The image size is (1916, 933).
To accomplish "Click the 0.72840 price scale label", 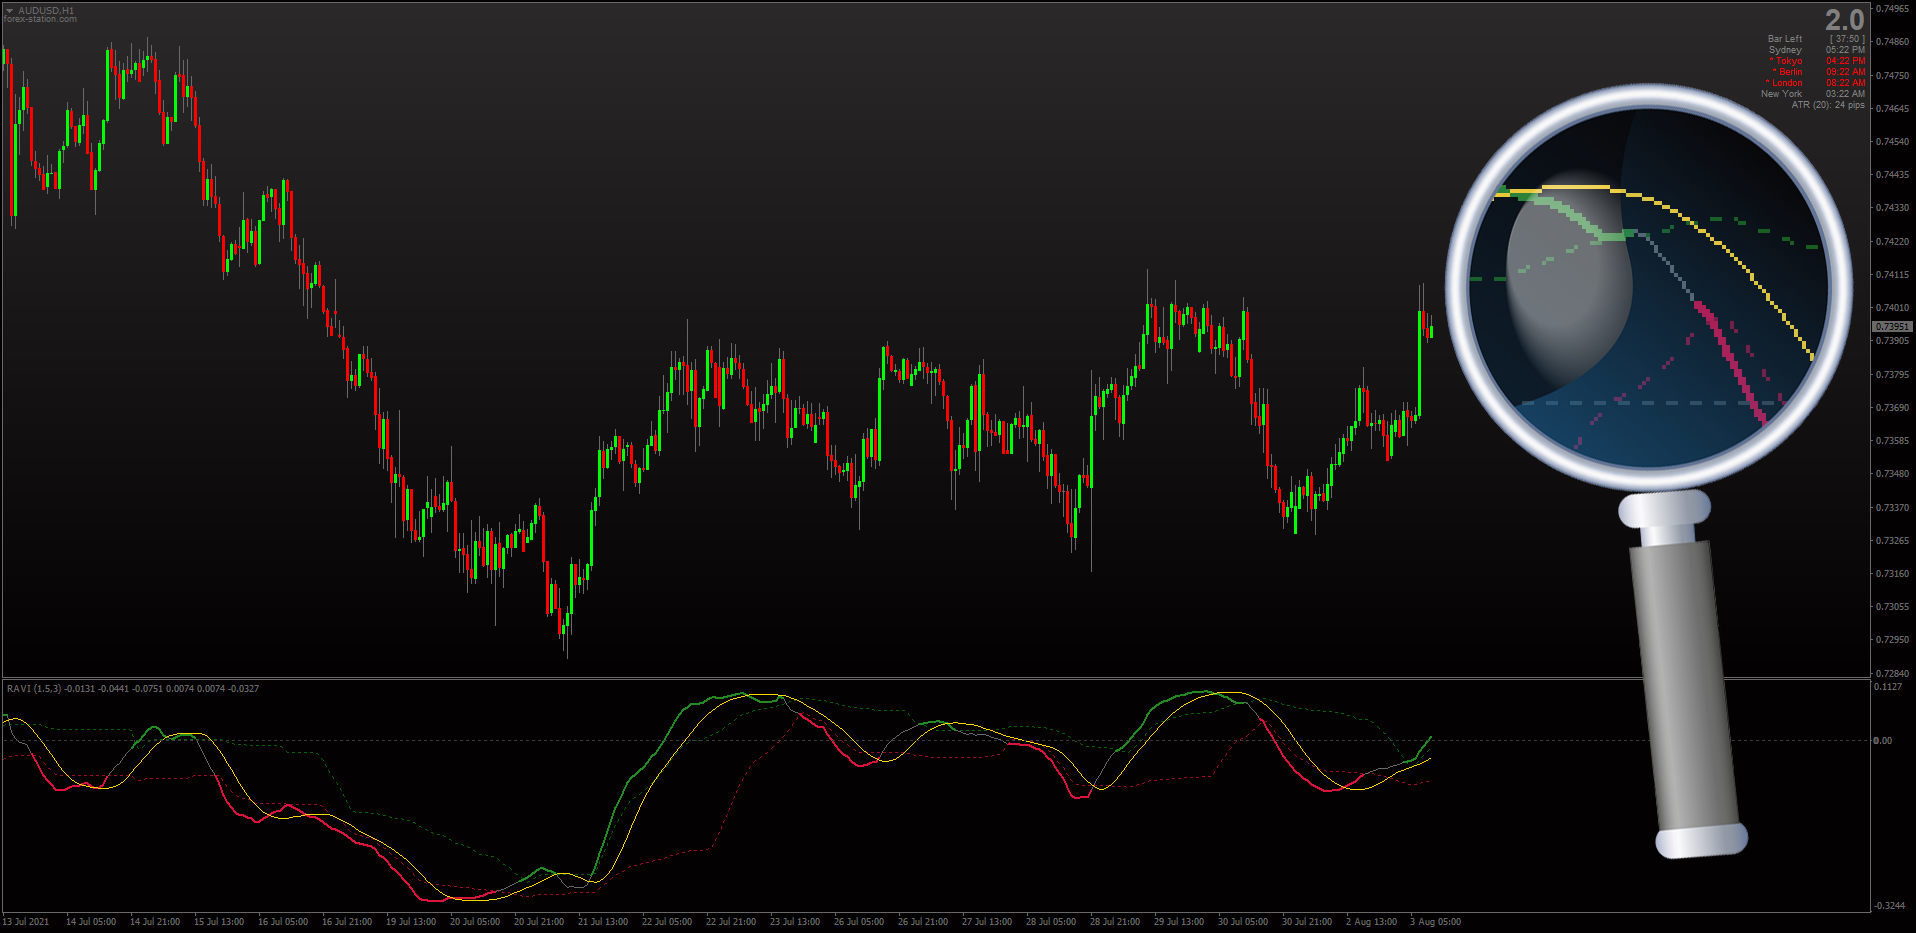I will click(x=1893, y=674).
